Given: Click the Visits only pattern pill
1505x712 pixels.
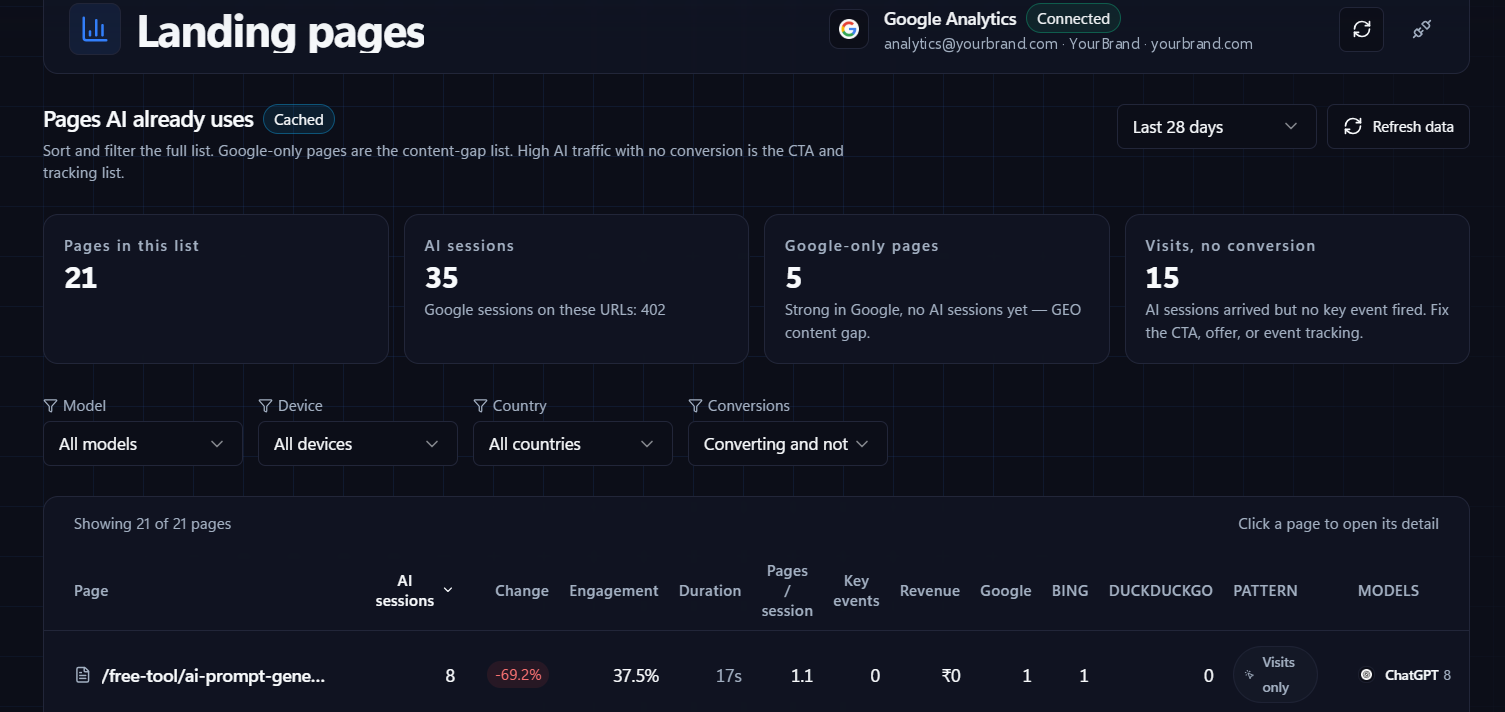Looking at the screenshot, I should click(x=1275, y=675).
